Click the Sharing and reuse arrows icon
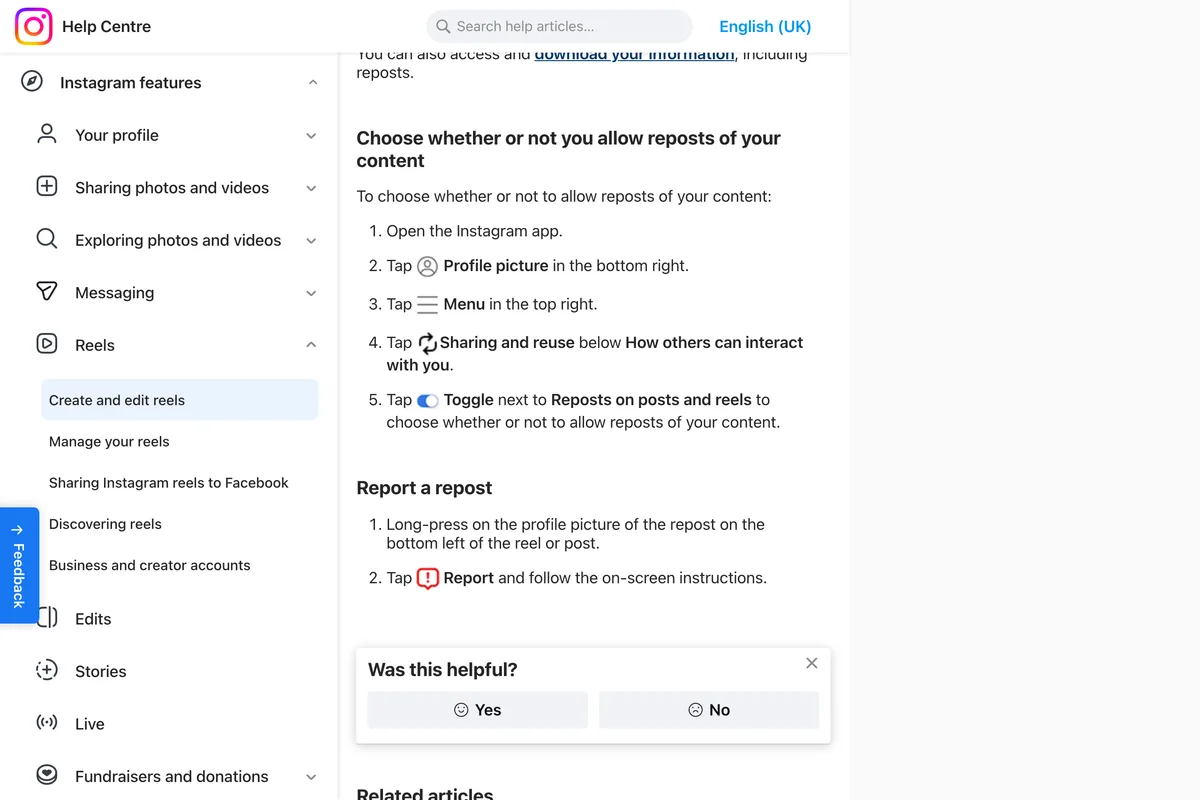The width and height of the screenshot is (1200, 800). click(x=427, y=343)
